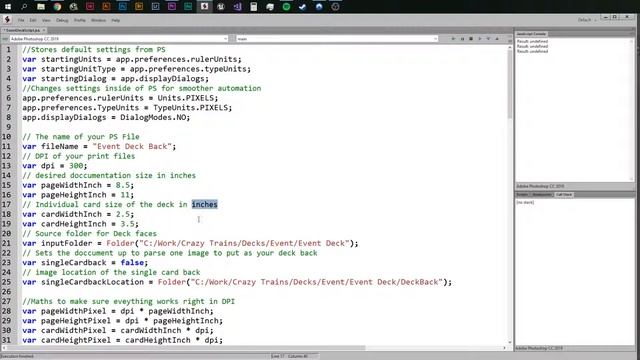640x360 pixels.
Task: Click the Stop script button
Action: [471, 39]
